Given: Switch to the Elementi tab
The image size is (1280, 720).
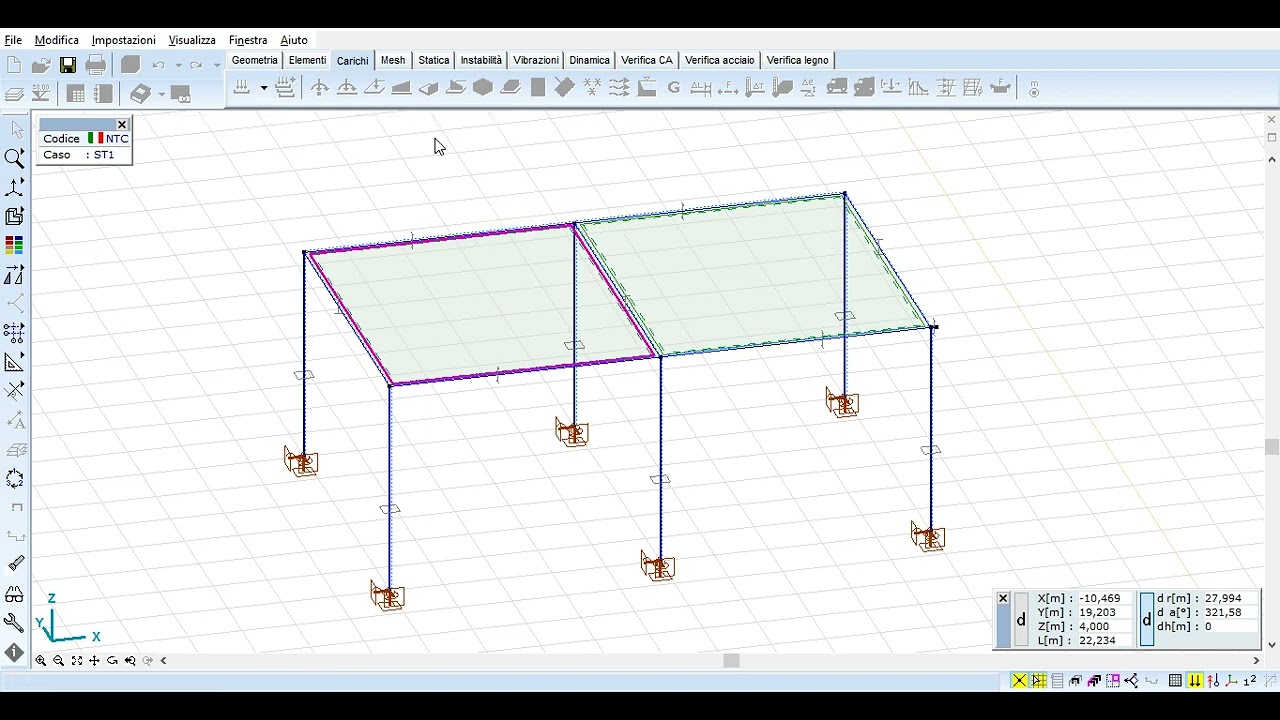Looking at the screenshot, I should point(307,60).
